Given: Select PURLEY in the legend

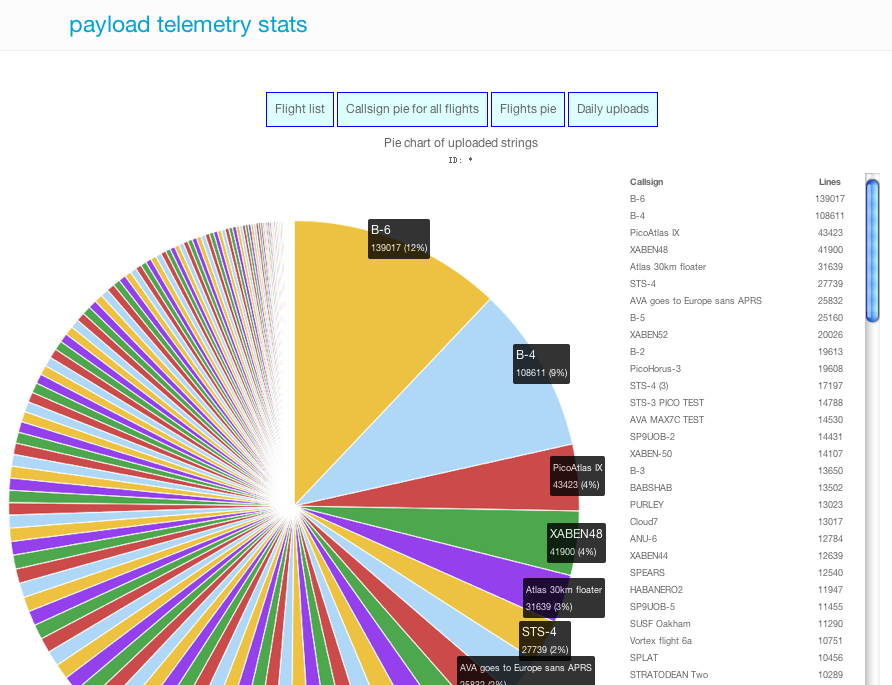Looking at the screenshot, I should coord(737,505).
